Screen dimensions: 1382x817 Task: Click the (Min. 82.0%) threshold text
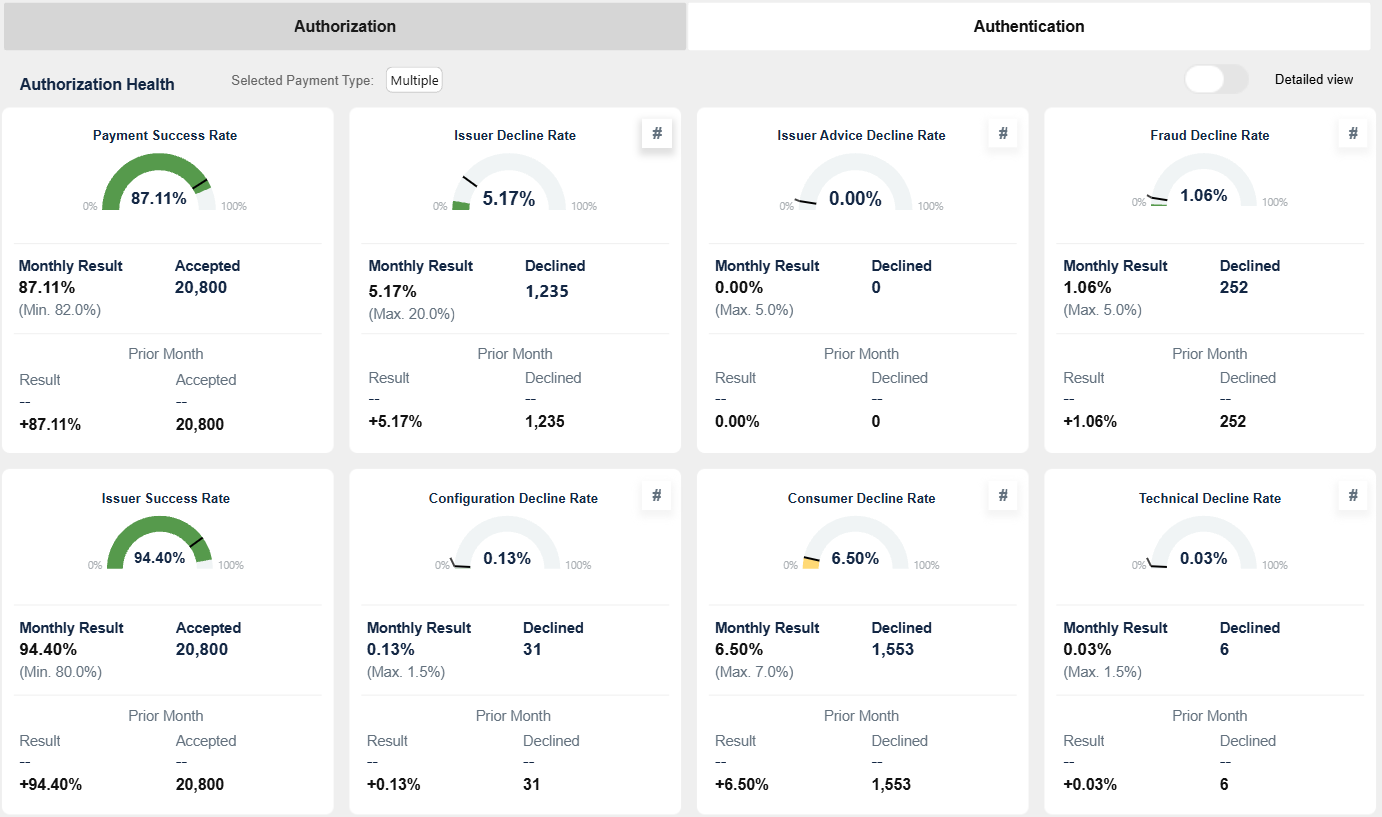(60, 310)
